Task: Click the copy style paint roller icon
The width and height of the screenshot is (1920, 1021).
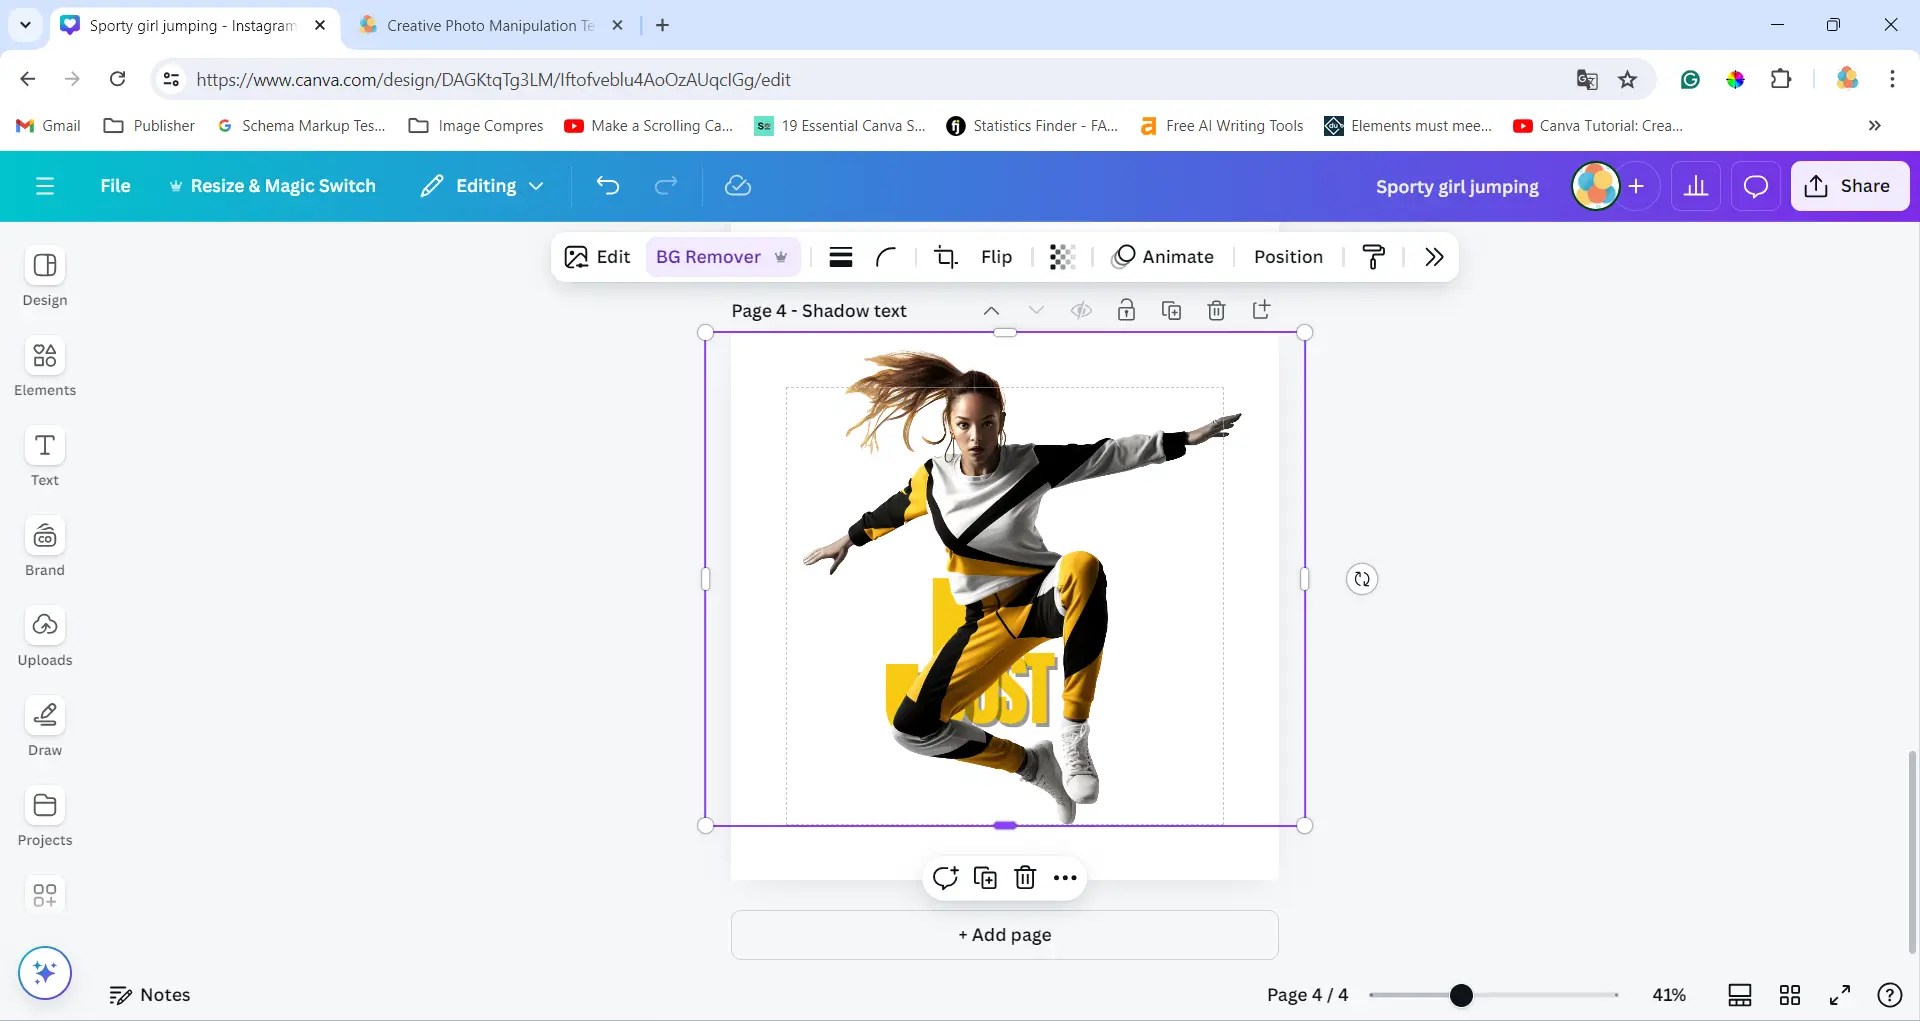Action: point(1374,257)
